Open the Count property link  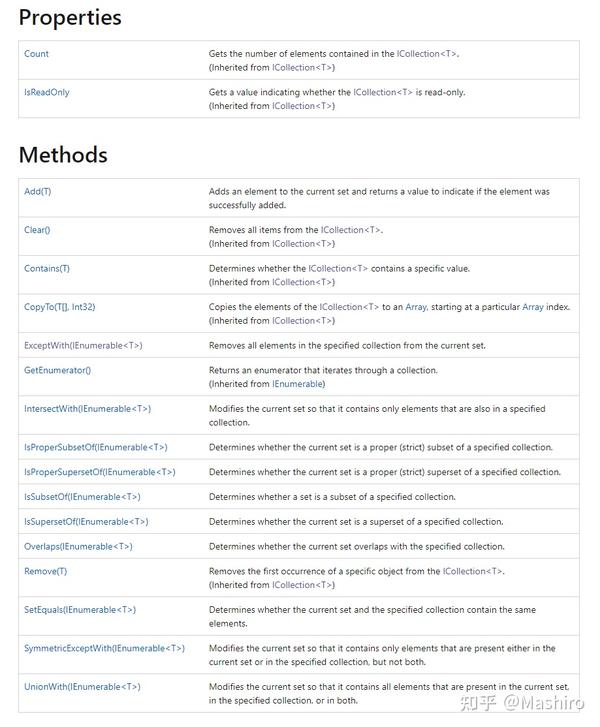pos(36,54)
